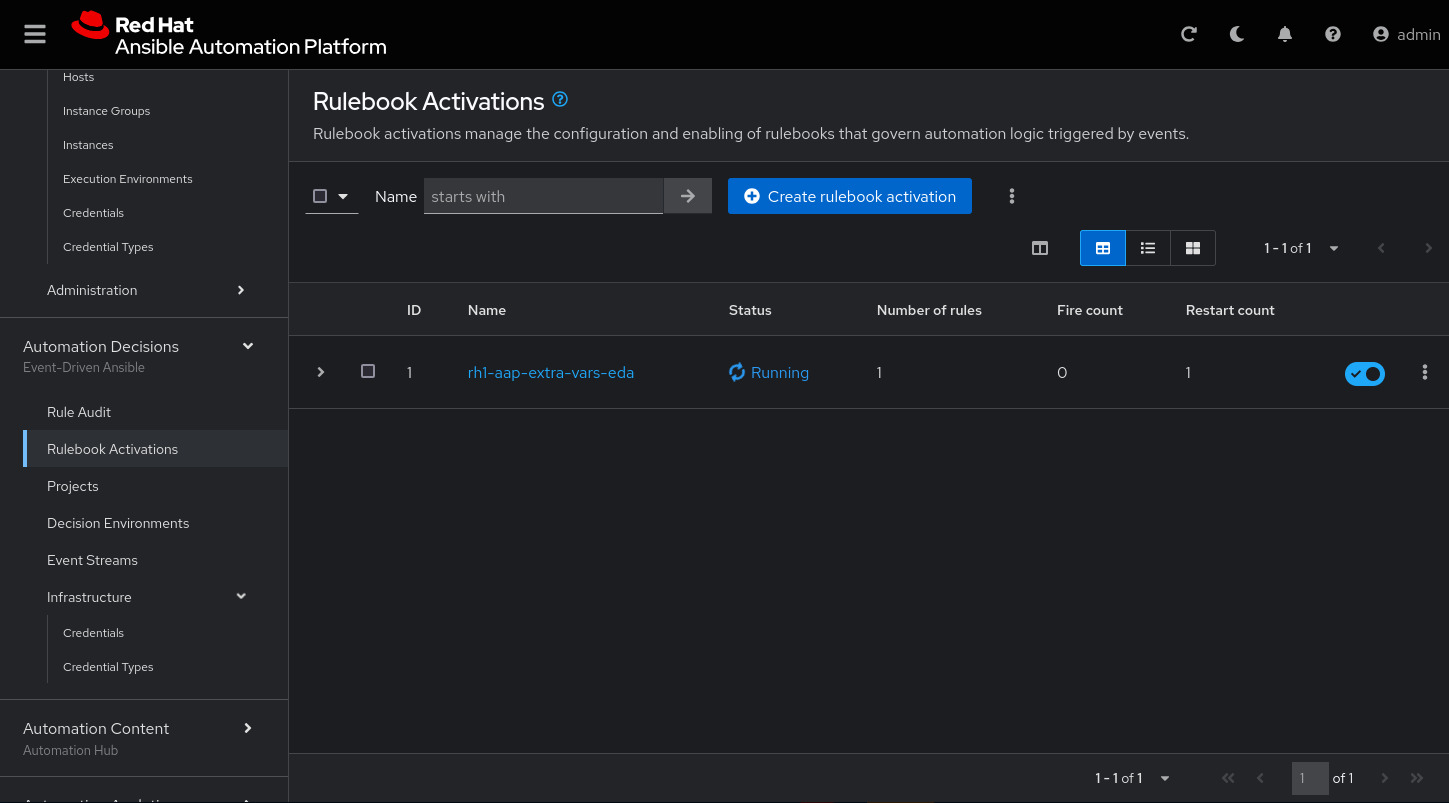Open Credential Types under Infrastructure
Viewport: 1449px width, 803px height.
click(x=108, y=667)
